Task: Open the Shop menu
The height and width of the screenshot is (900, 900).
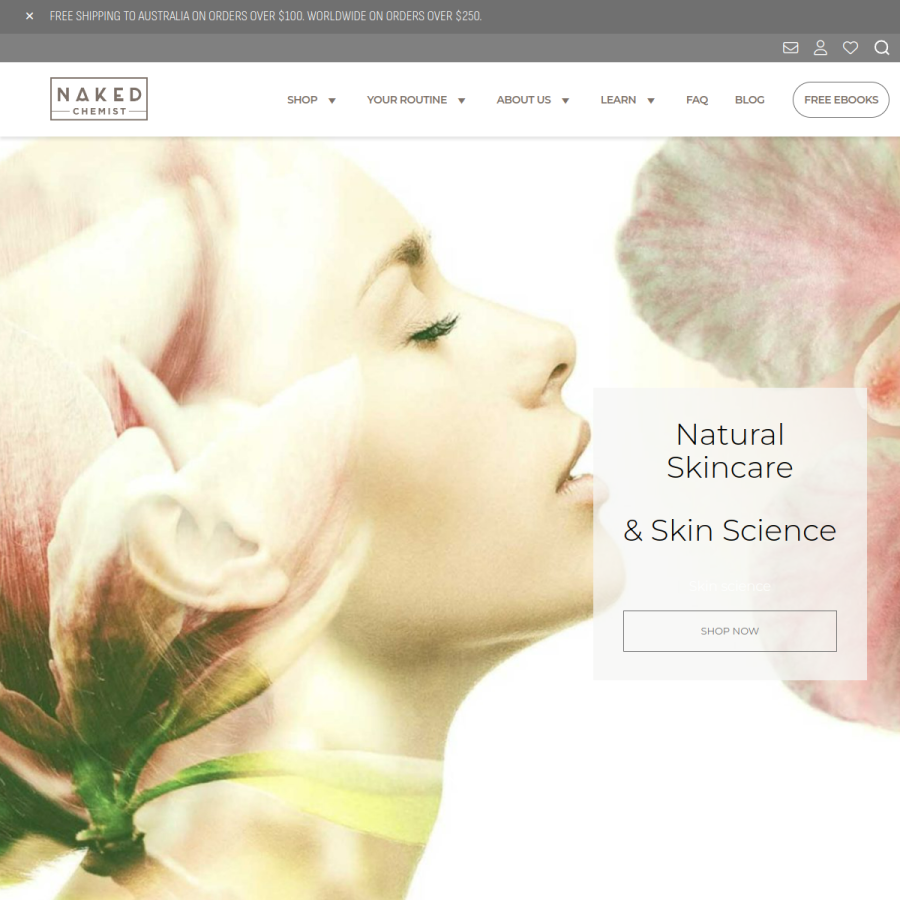Action: [x=302, y=100]
